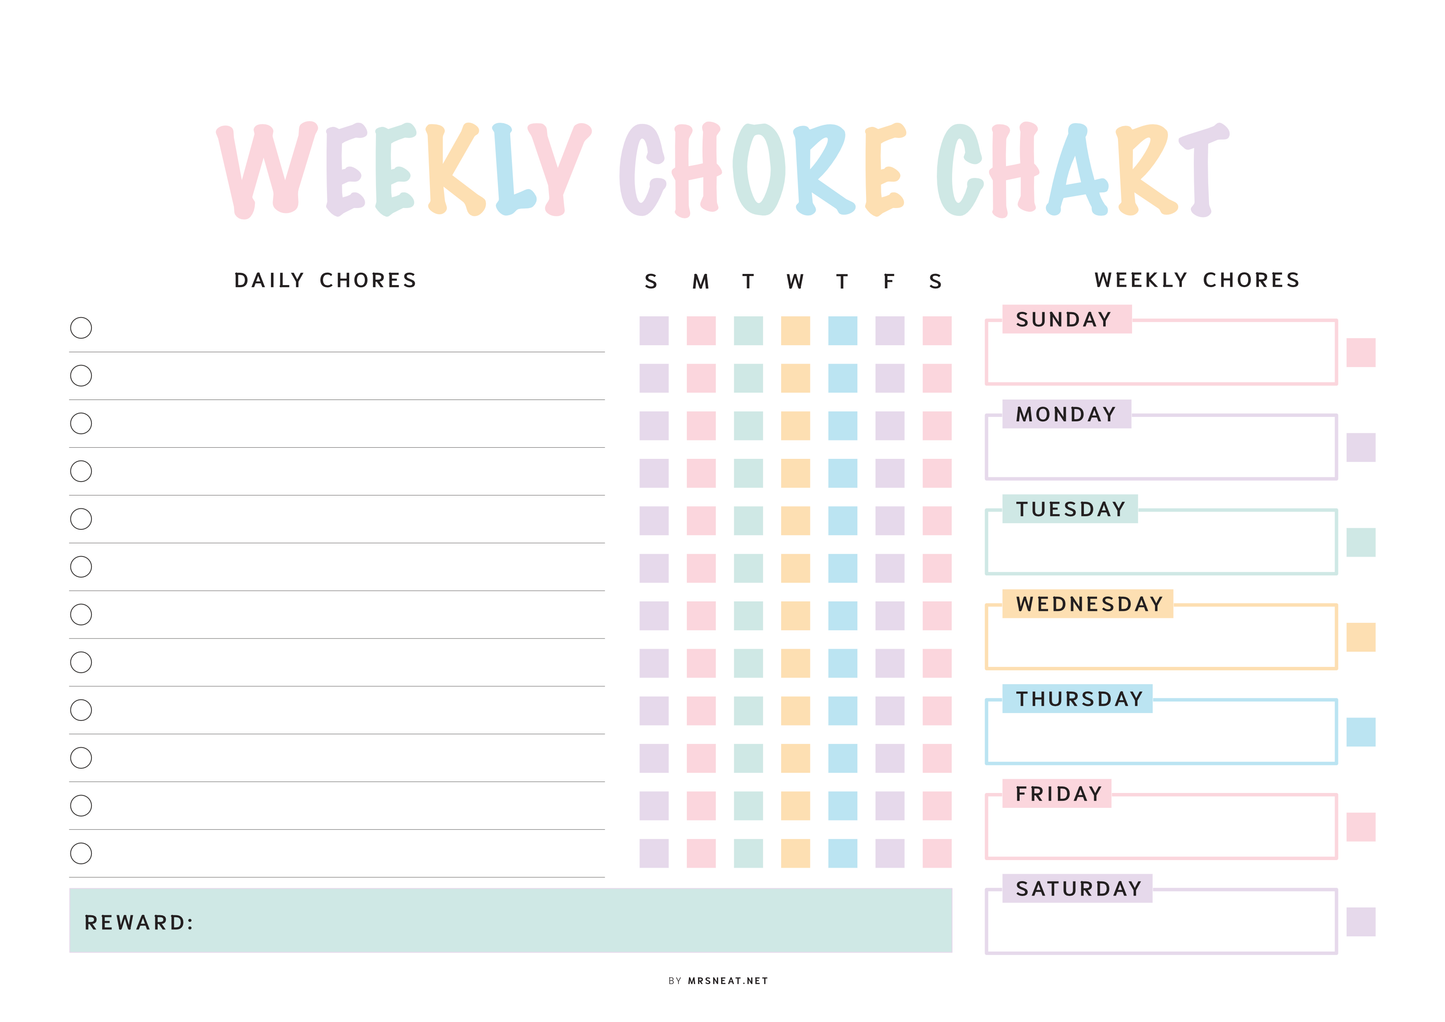Click first row Wednesday orange square
The image size is (1445, 1022).
tap(795, 331)
